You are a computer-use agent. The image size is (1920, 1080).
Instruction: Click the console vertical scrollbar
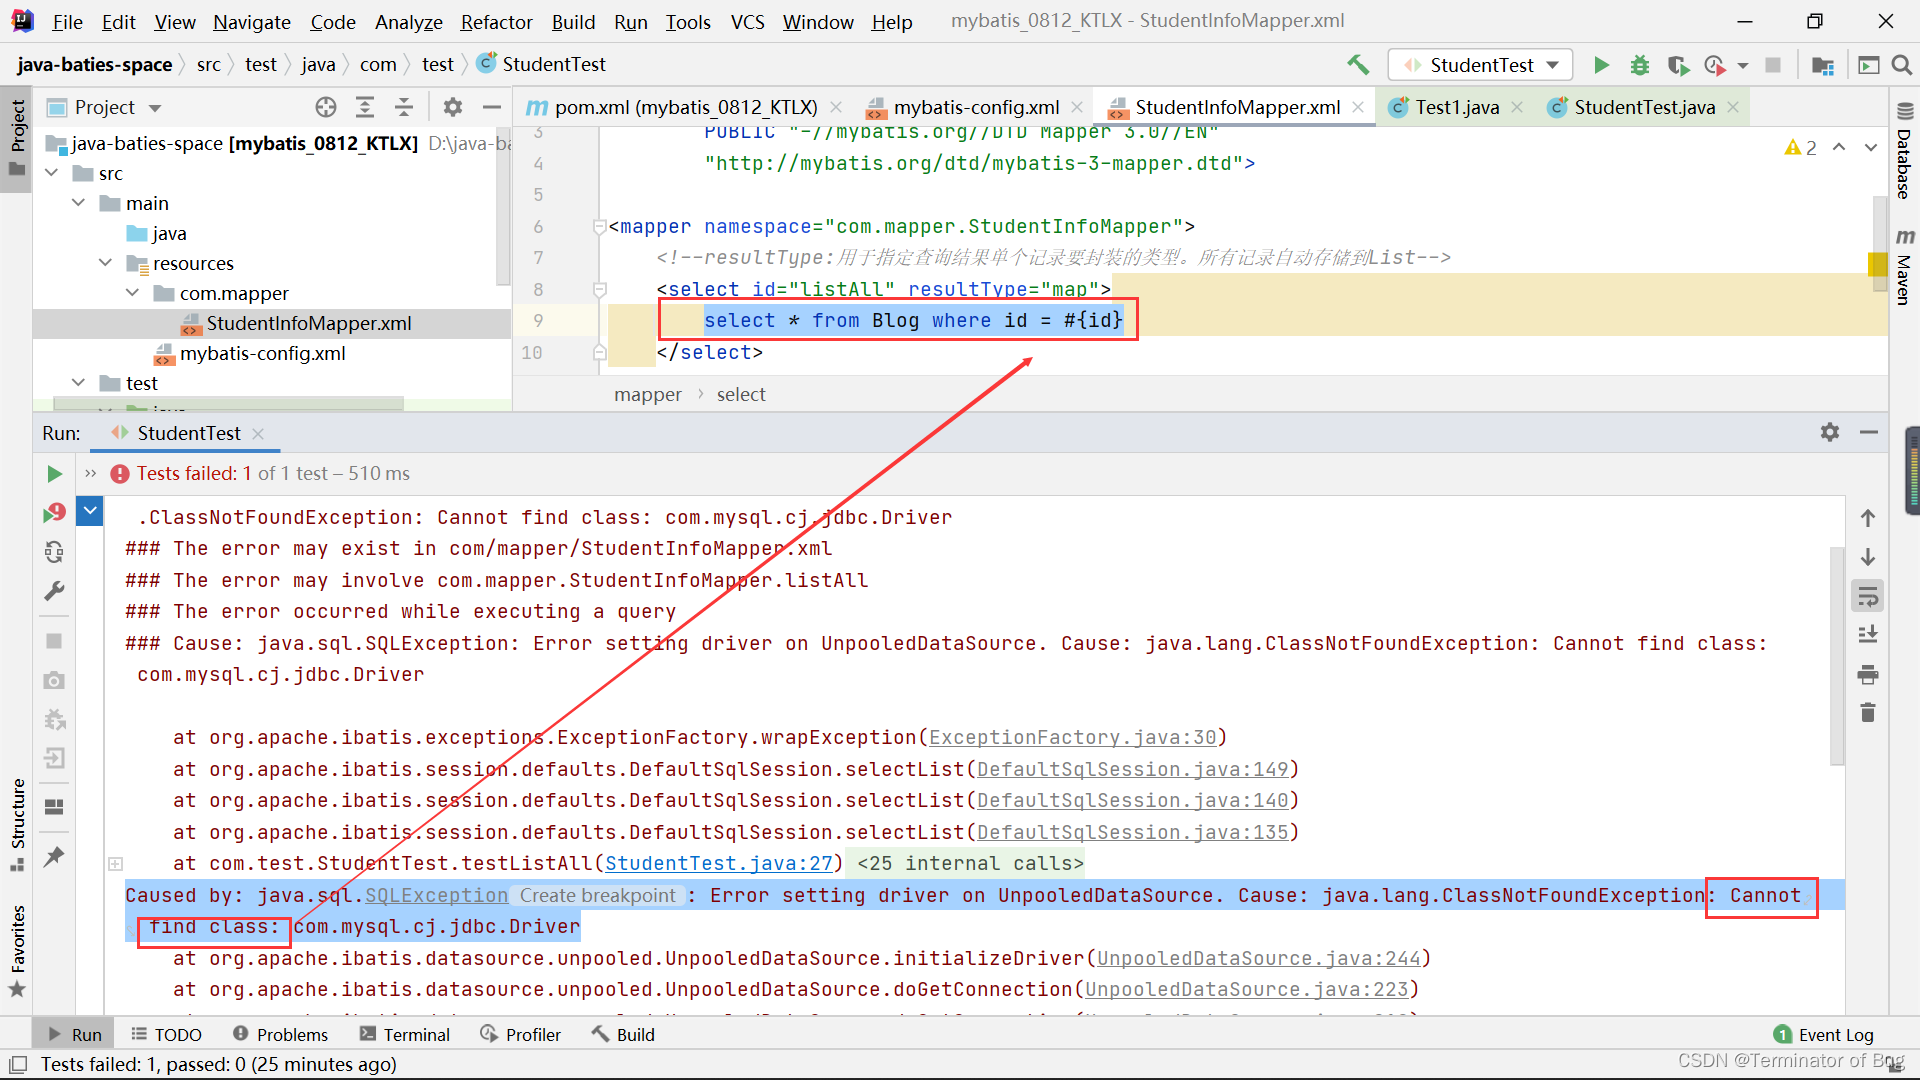[1836, 655]
